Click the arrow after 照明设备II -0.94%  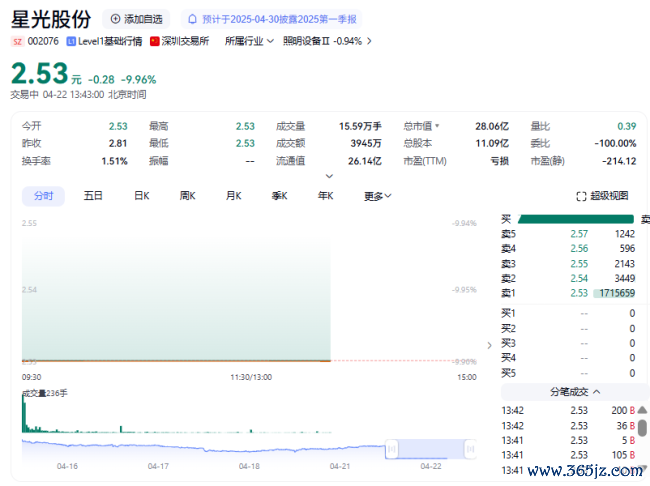click(x=369, y=41)
